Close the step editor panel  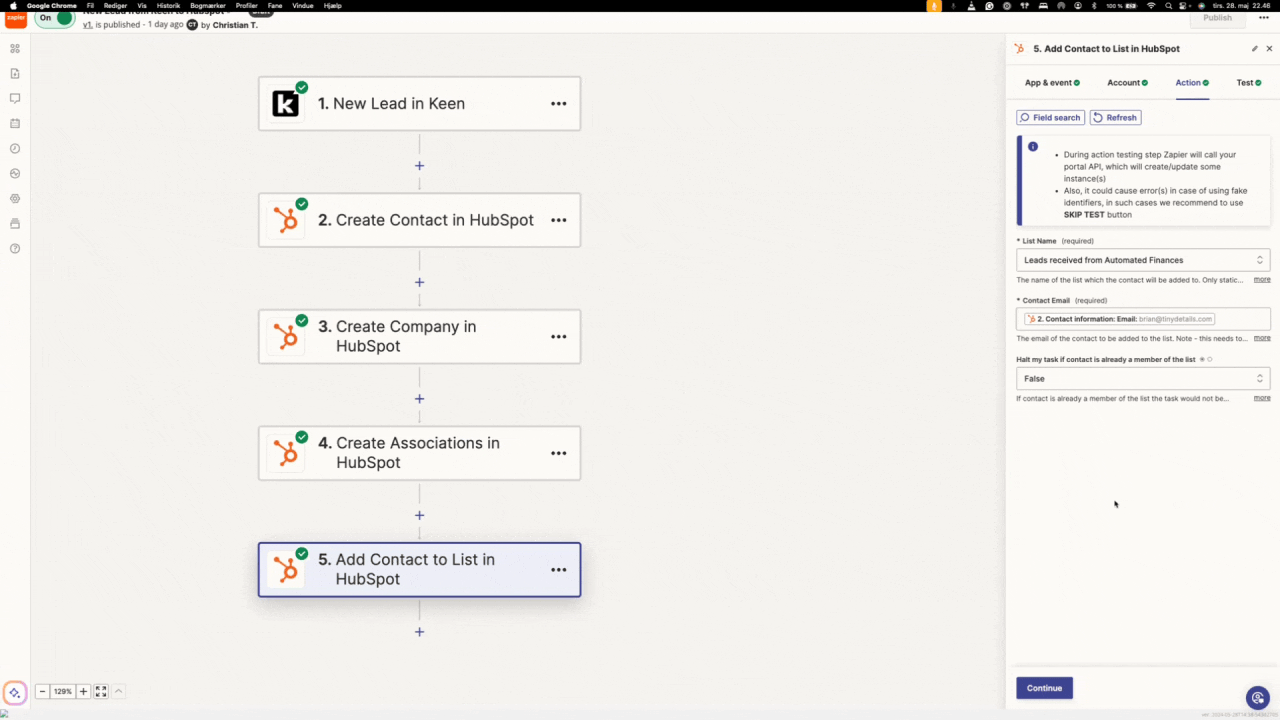click(1270, 48)
